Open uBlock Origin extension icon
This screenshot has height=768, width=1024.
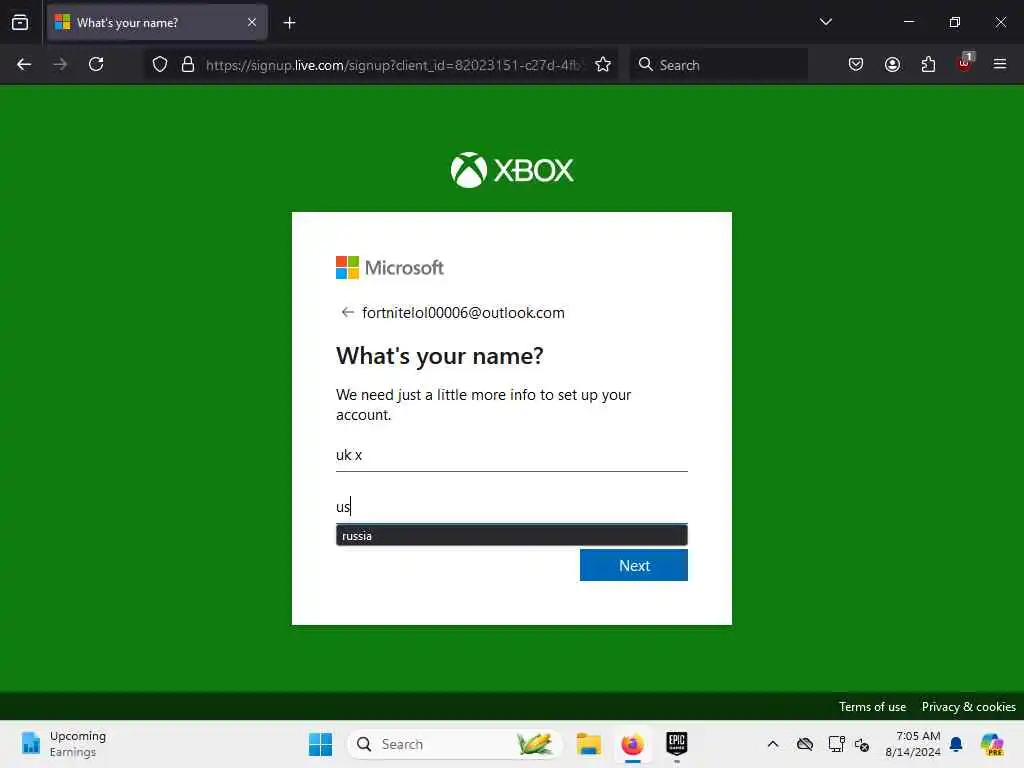[965, 63]
